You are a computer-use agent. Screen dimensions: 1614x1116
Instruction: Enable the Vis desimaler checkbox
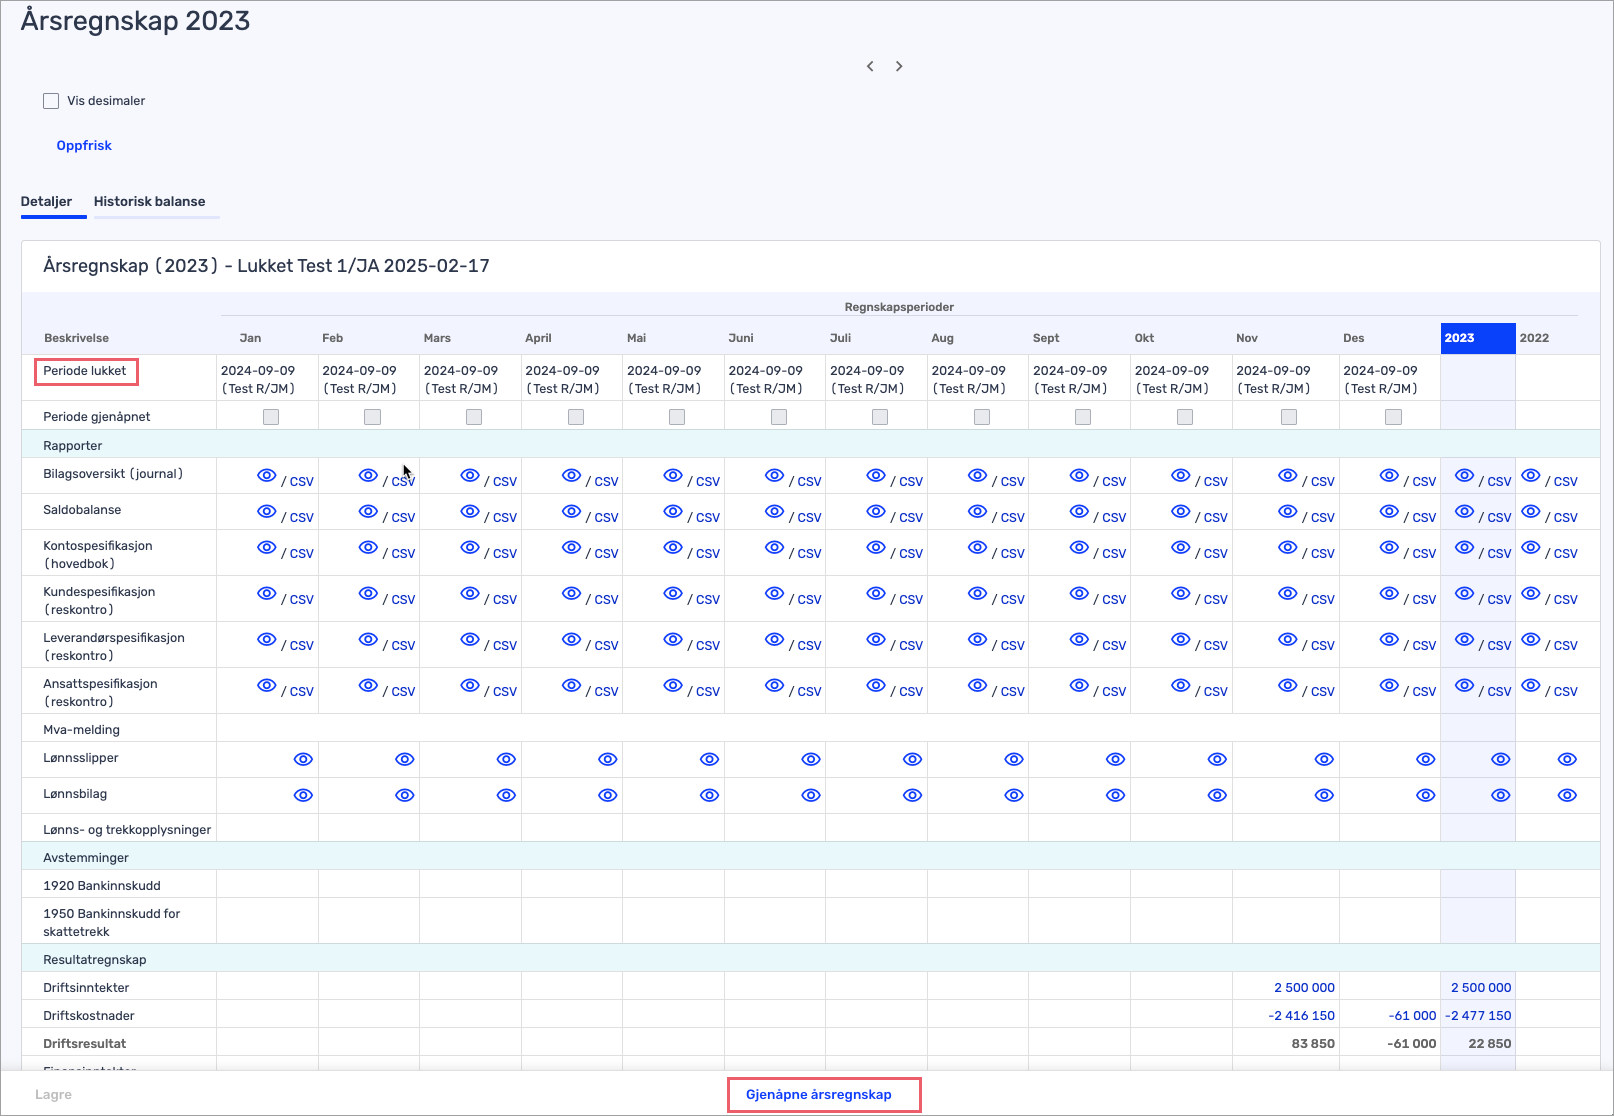[51, 101]
